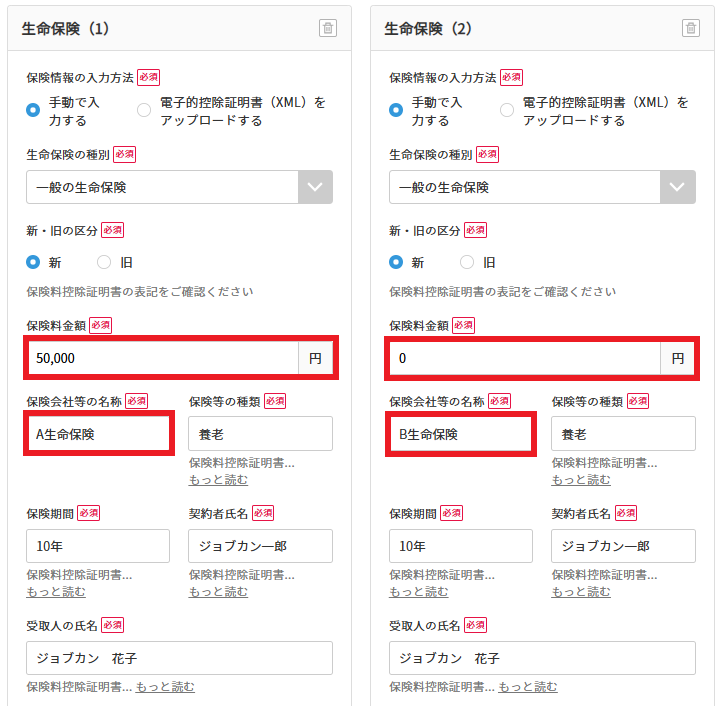Select XML upload option in 生命保険(2)
The width and height of the screenshot is (724, 706).
pos(507,110)
